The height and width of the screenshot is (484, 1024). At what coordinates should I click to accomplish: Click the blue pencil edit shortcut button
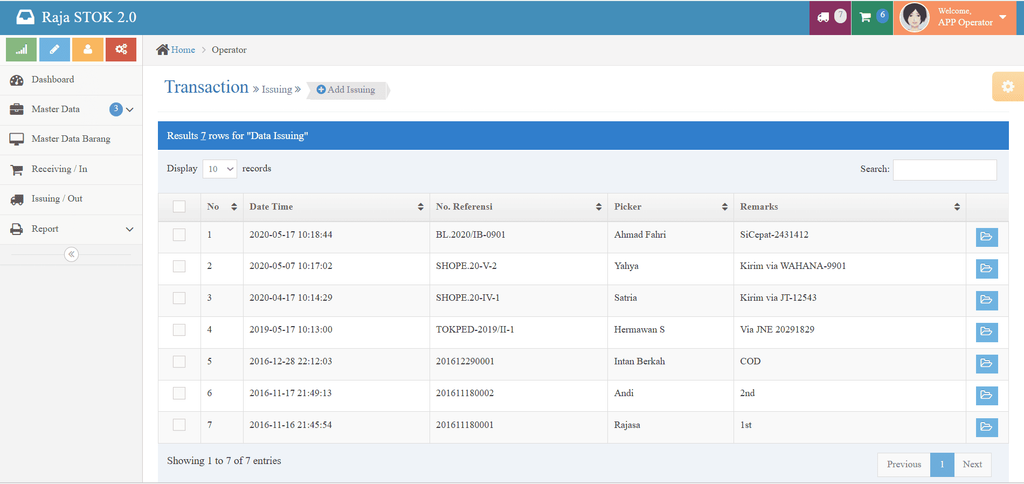pos(54,50)
